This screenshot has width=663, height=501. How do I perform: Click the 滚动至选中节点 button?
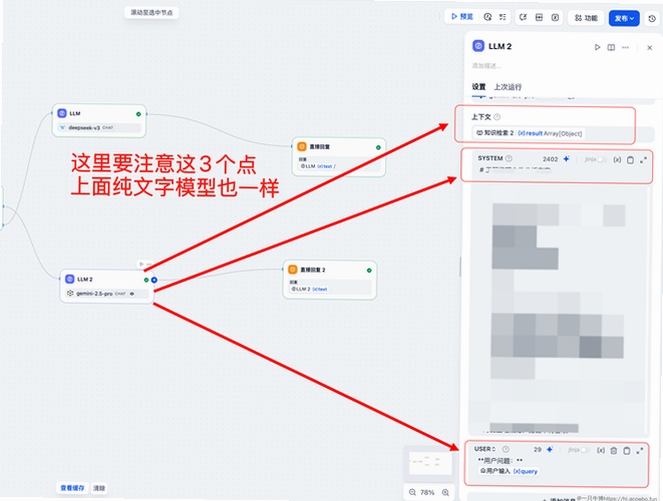tap(151, 12)
